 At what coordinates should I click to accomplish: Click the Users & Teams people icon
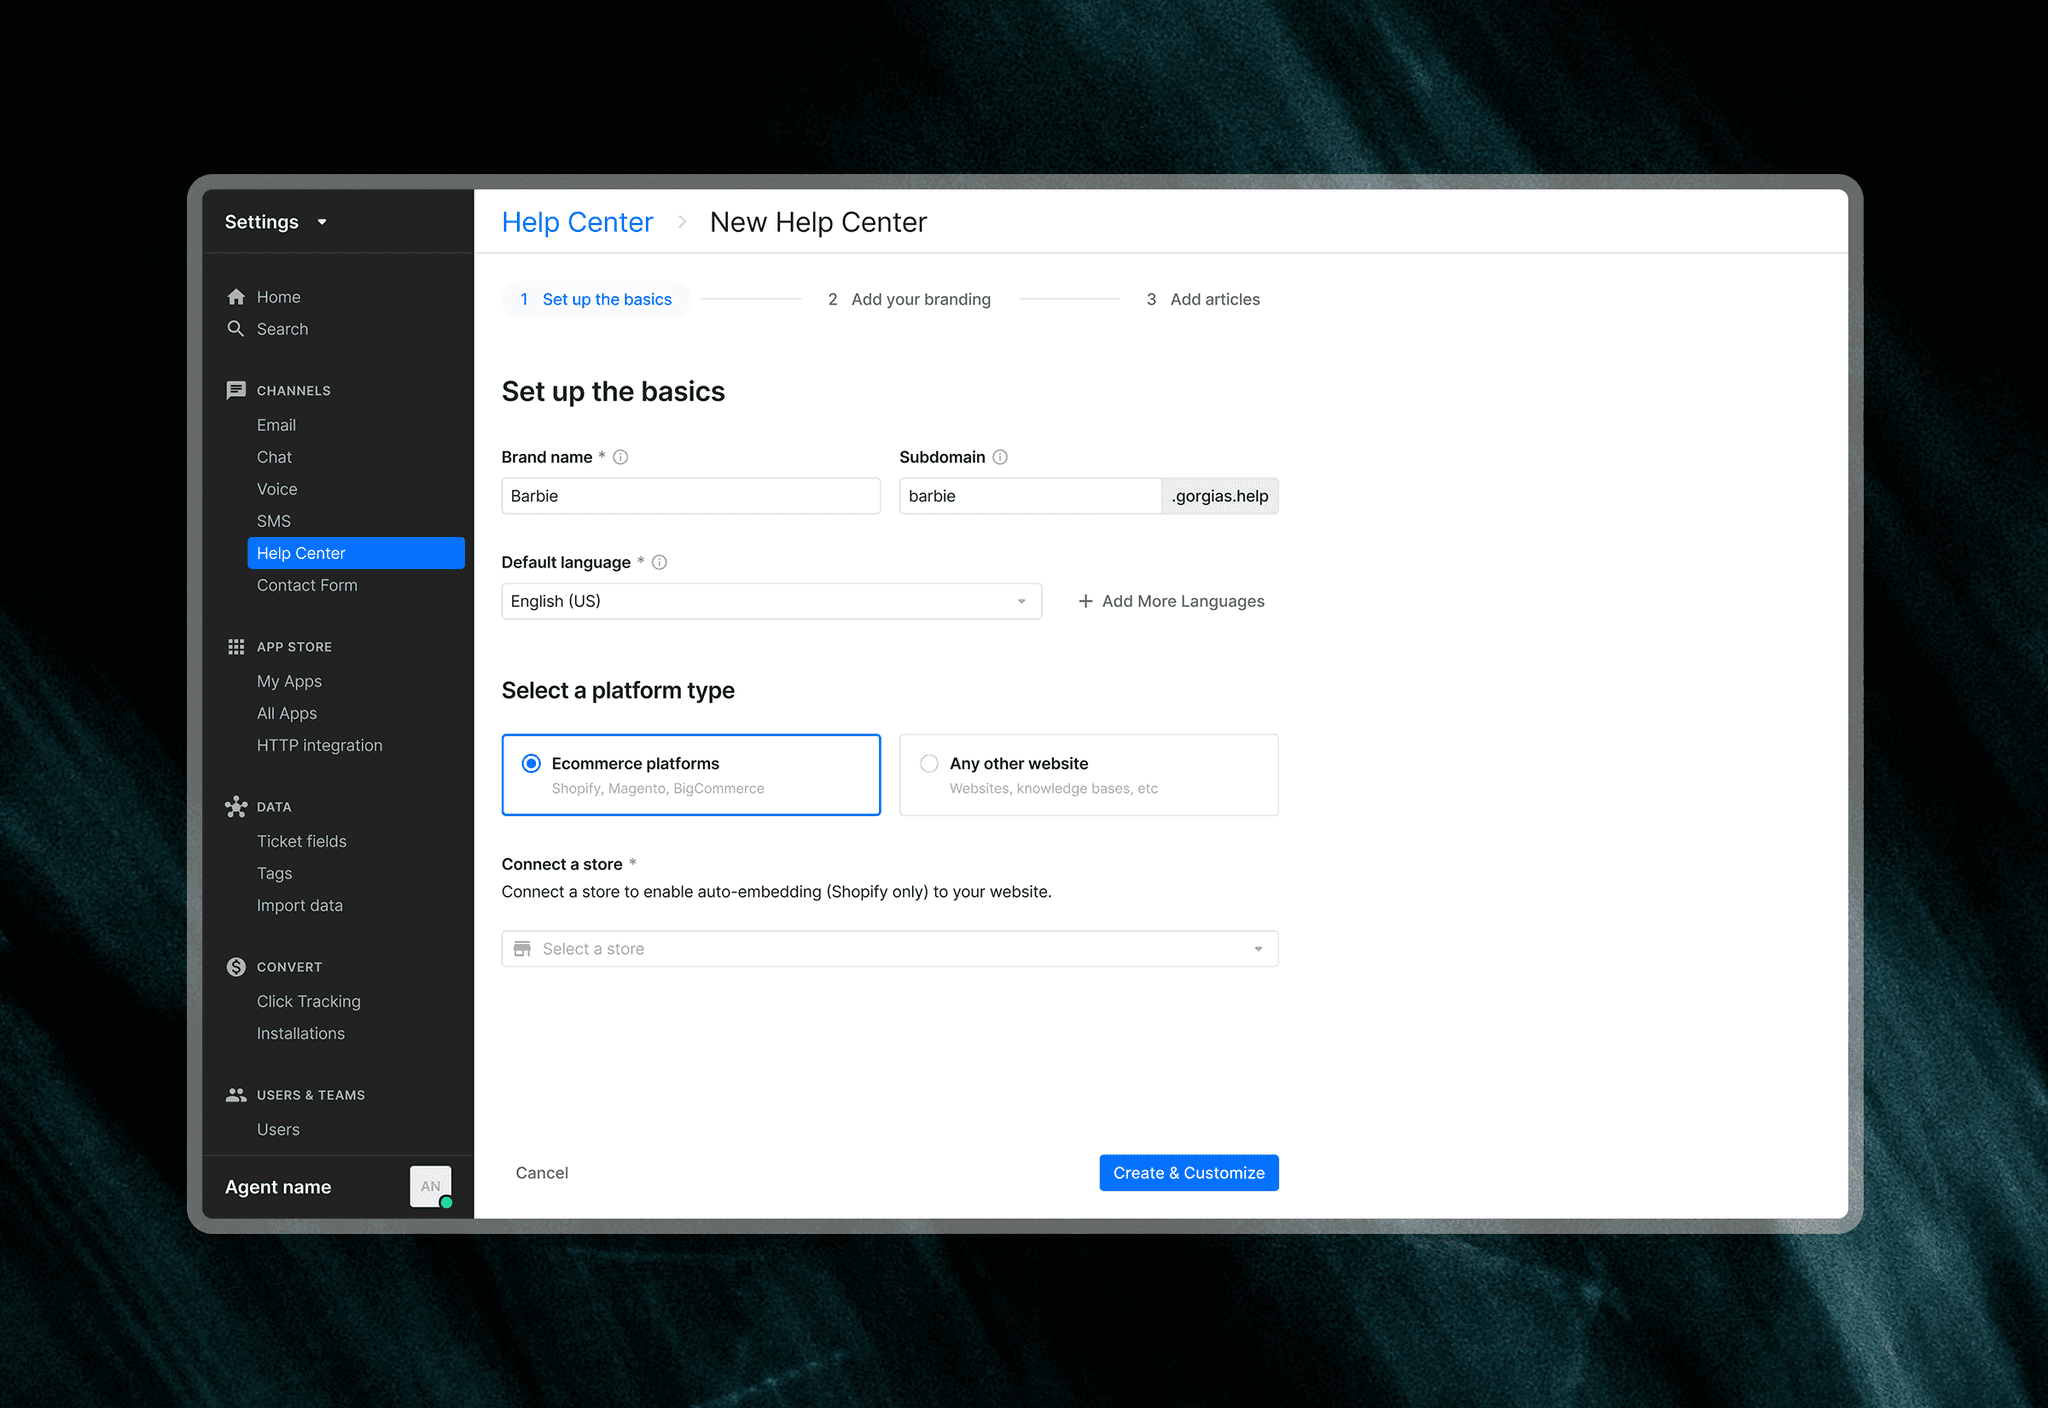236,1095
